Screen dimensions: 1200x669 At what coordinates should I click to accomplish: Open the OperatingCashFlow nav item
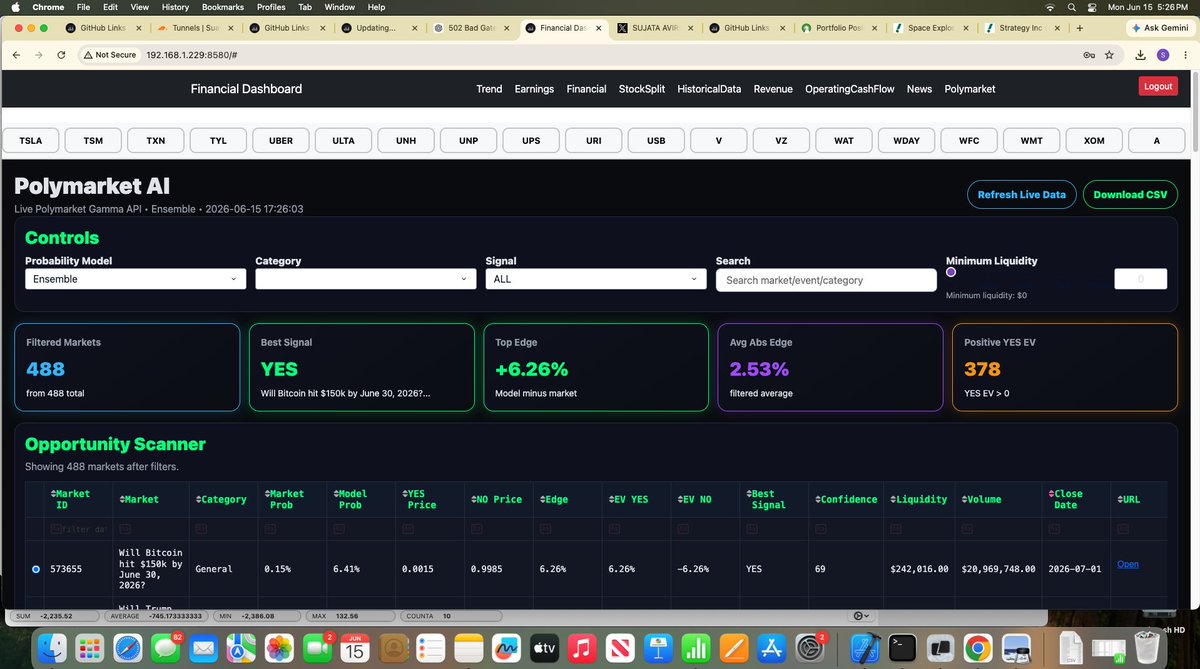tap(850, 89)
